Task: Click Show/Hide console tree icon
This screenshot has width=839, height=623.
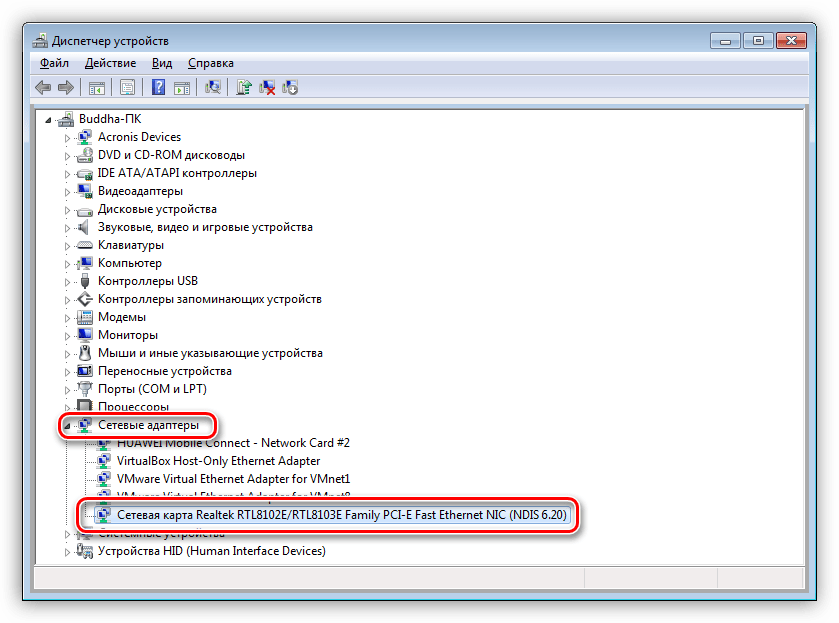Action: (97, 88)
